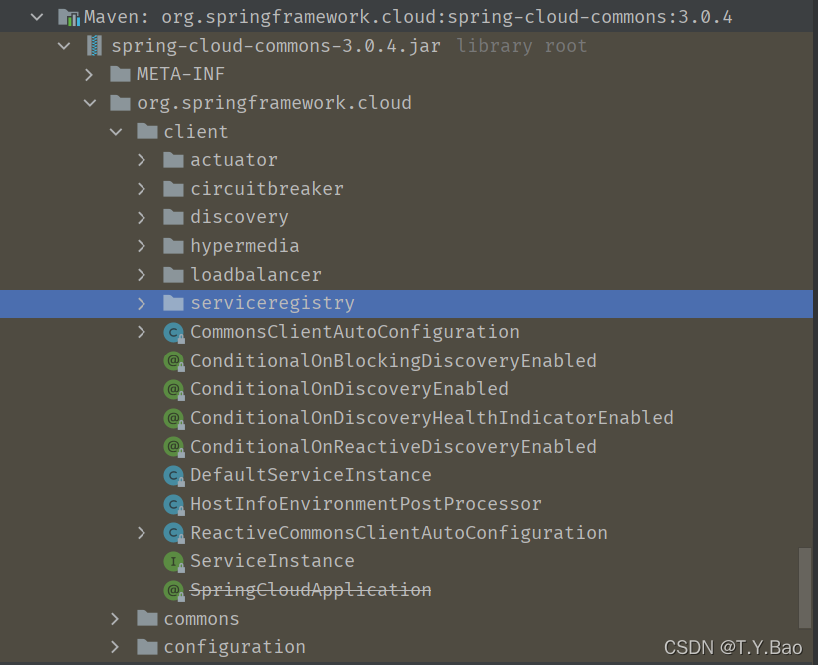818x665 pixels.
Task: Select 'HostInfoEnvironmentPostProcessor' class name
Action: 366,504
